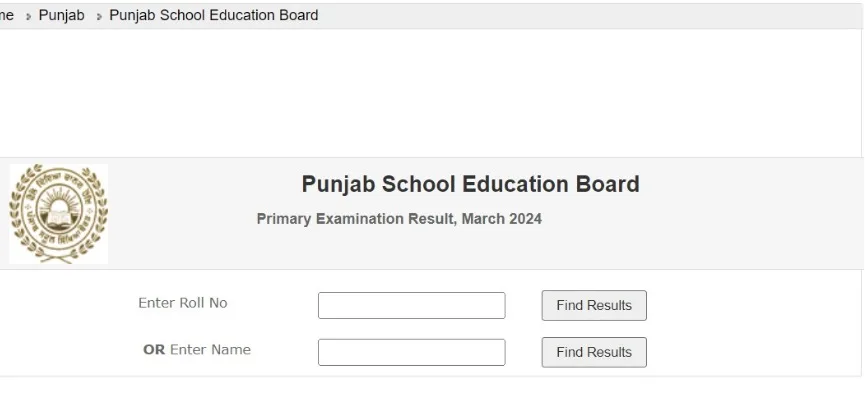Click the arrow before Punjab School Education Board
This screenshot has width=865, height=417.
tap(99, 17)
